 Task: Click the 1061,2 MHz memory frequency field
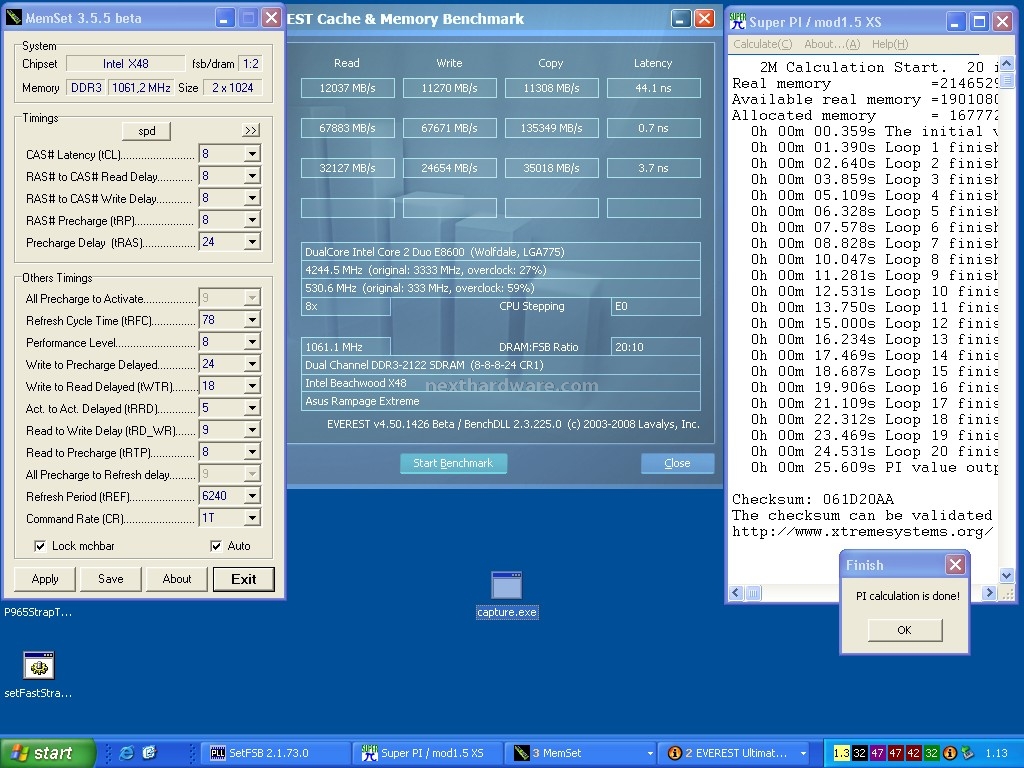point(141,88)
